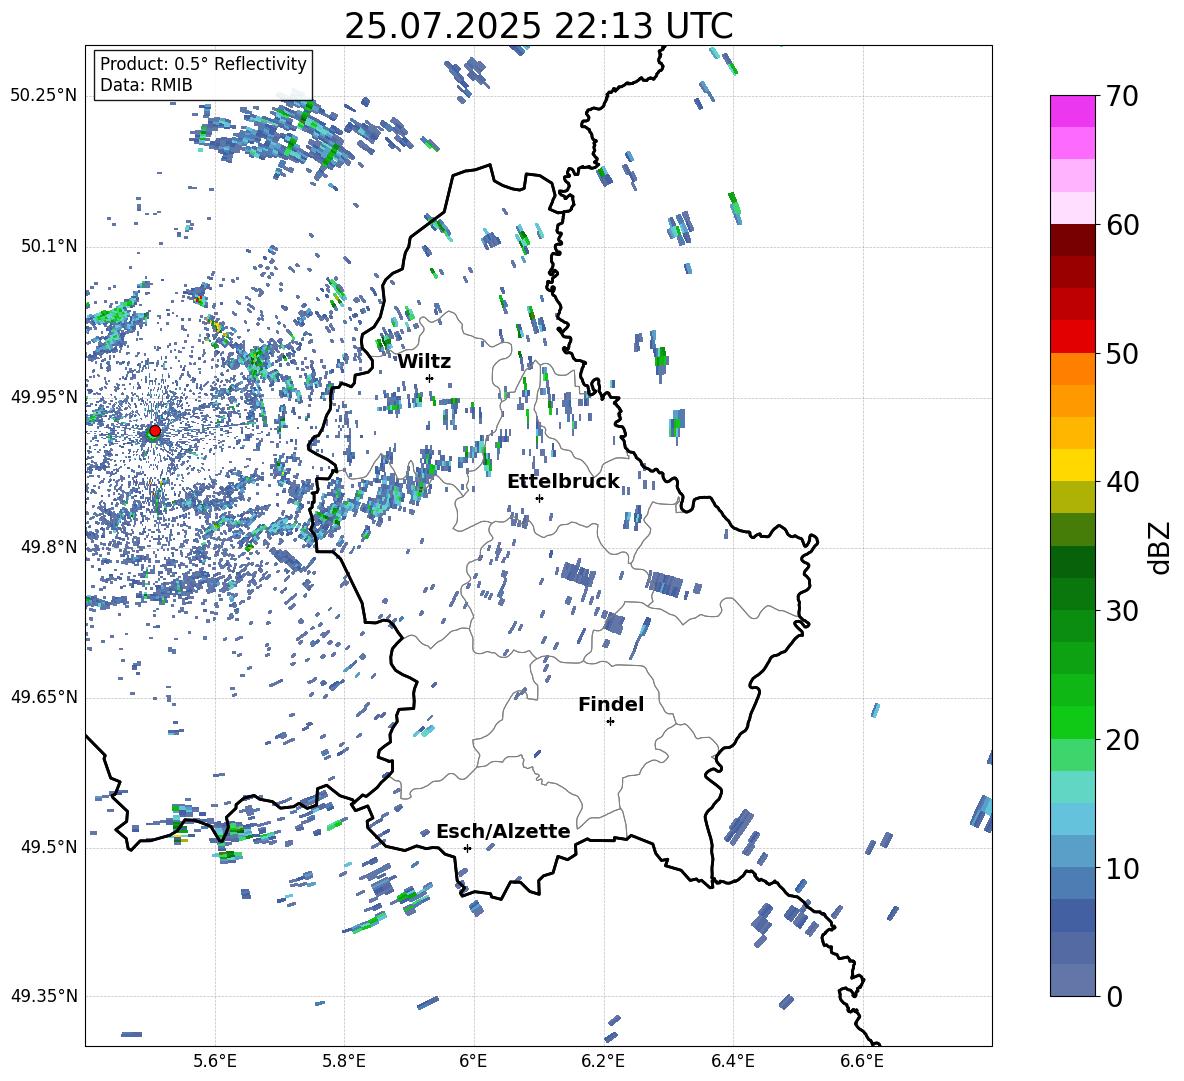Click the magenta top colorbar segment
The height and width of the screenshot is (1081, 1184).
[1072, 111]
